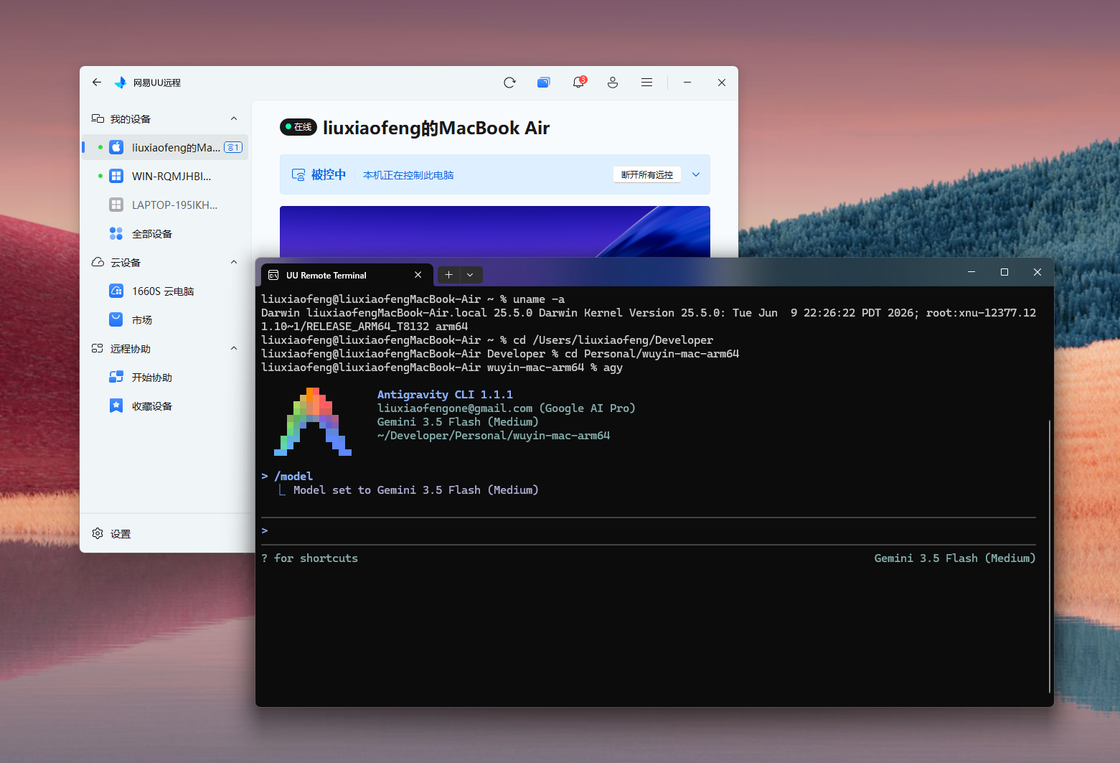Image resolution: width=1120 pixels, height=763 pixels.
Task: Click the 网易UU远程 app logo
Action: (x=121, y=82)
